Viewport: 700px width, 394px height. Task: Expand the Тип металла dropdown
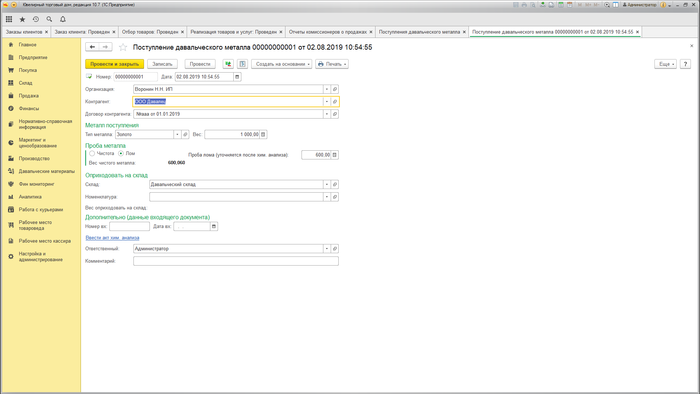click(x=177, y=134)
